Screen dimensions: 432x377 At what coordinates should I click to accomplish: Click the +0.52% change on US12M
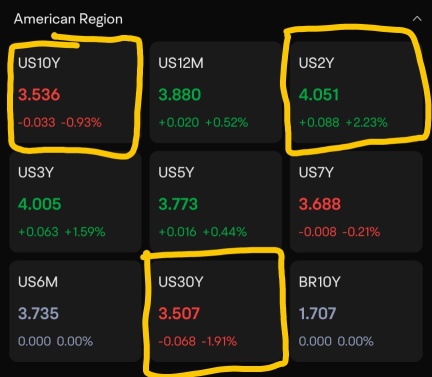coord(227,122)
